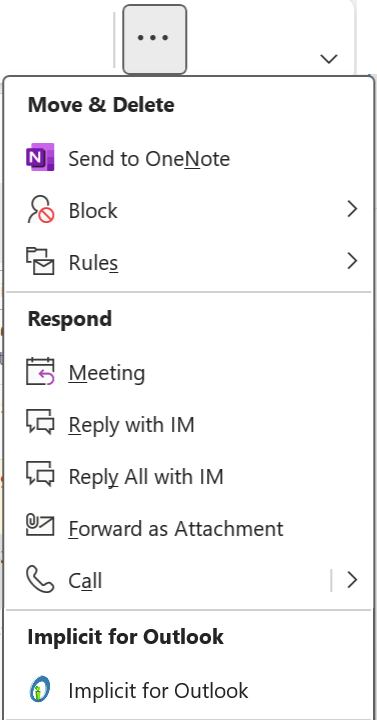Click the Forward as Attachment envelope icon
The height and width of the screenshot is (720, 377).
click(x=40, y=526)
